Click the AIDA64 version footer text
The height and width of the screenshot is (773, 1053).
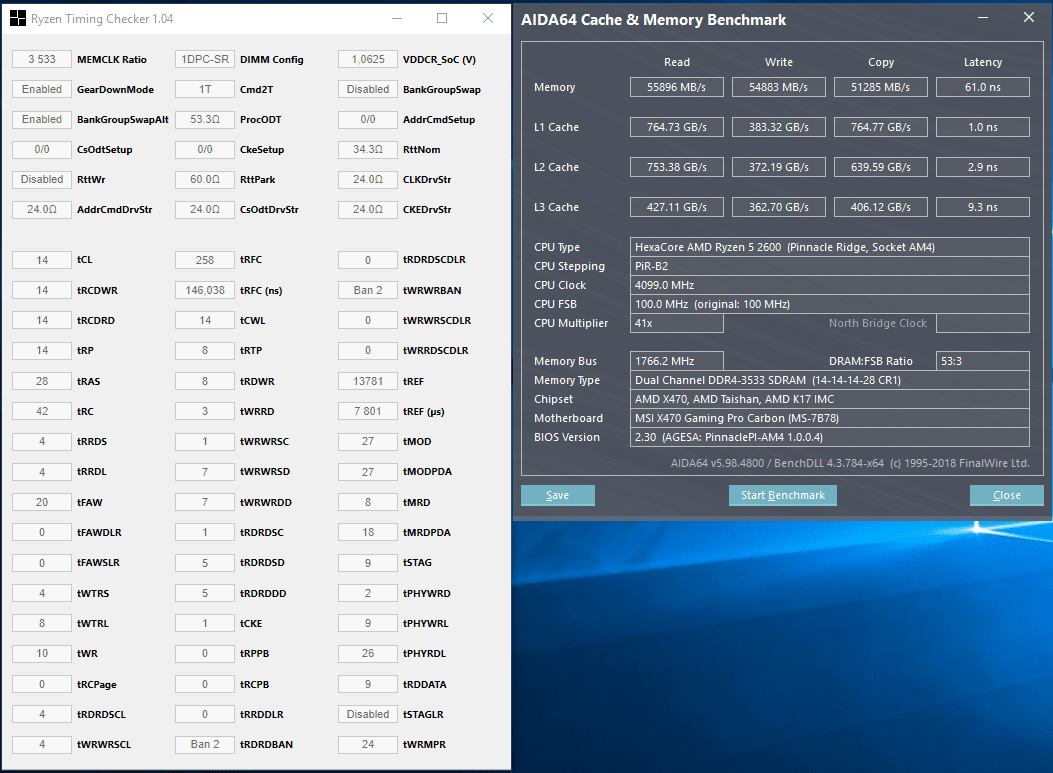(850, 463)
